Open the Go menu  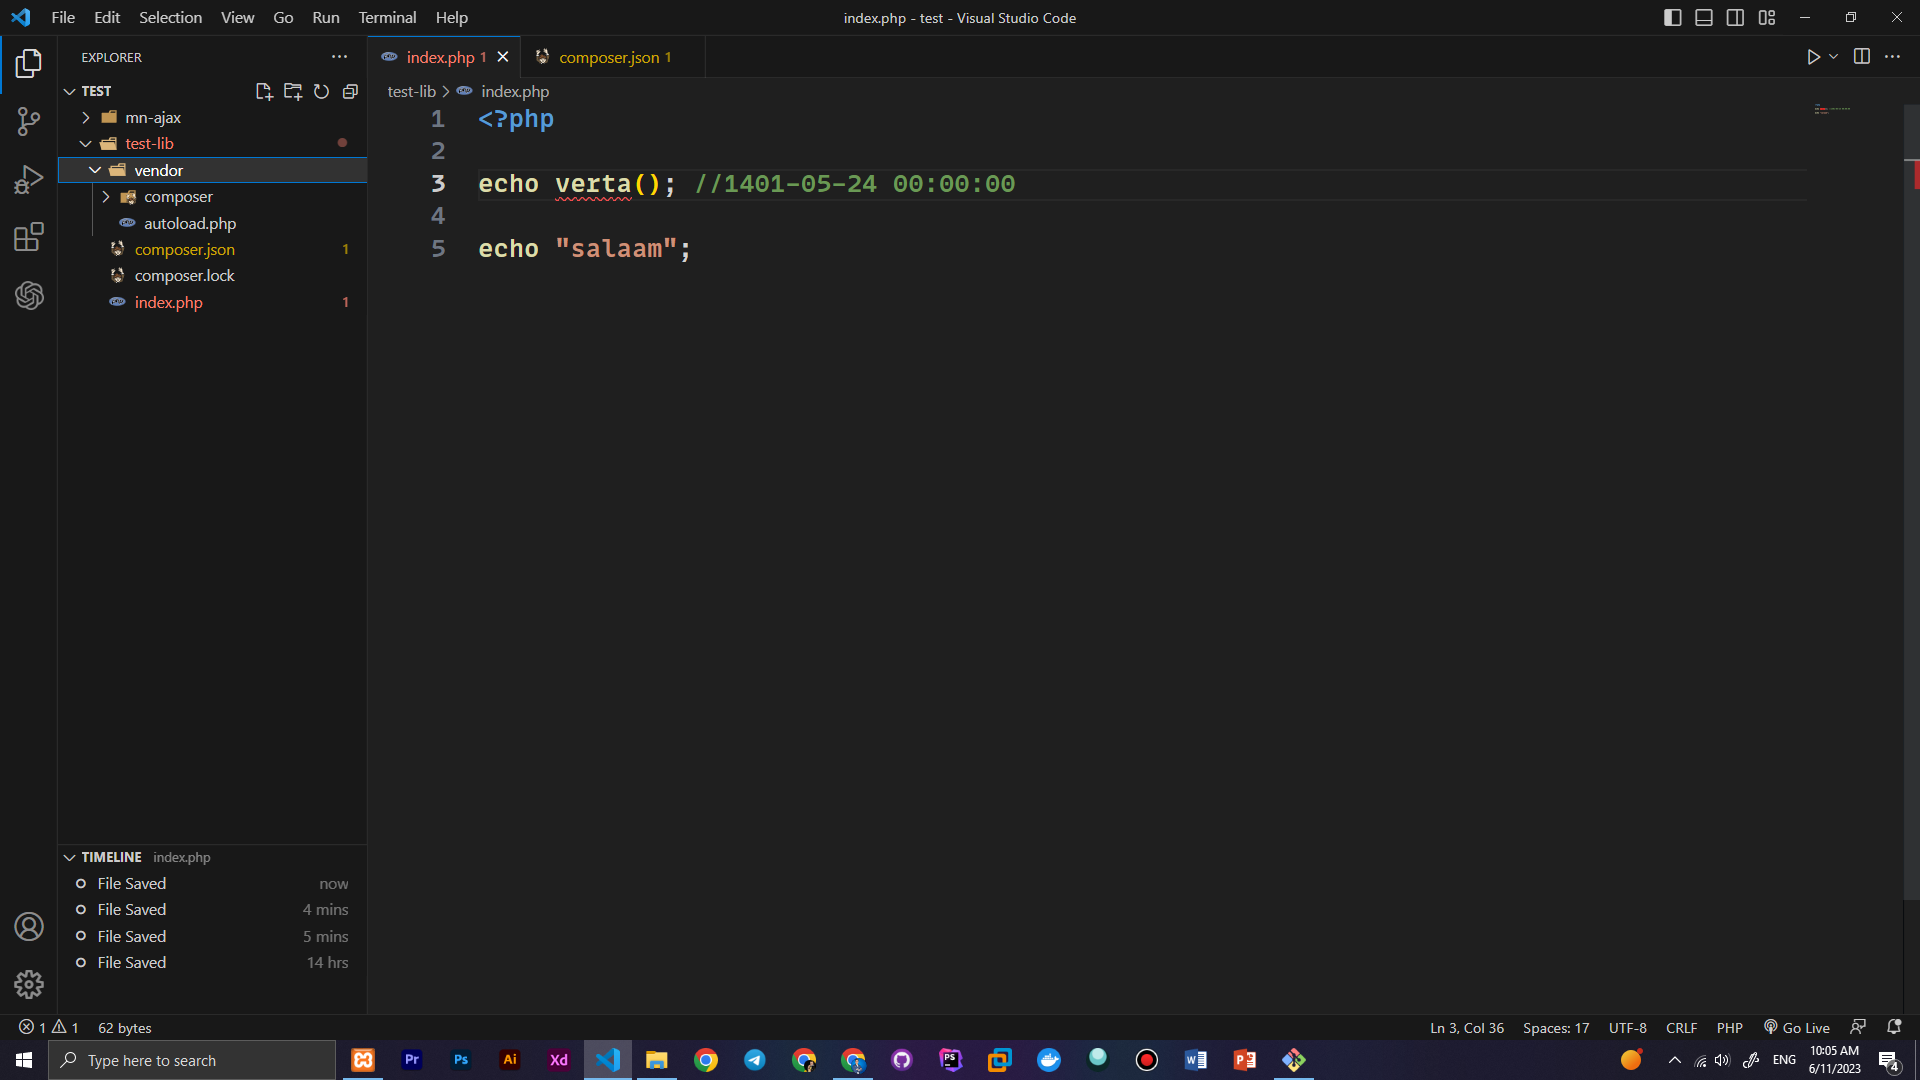[x=283, y=18]
